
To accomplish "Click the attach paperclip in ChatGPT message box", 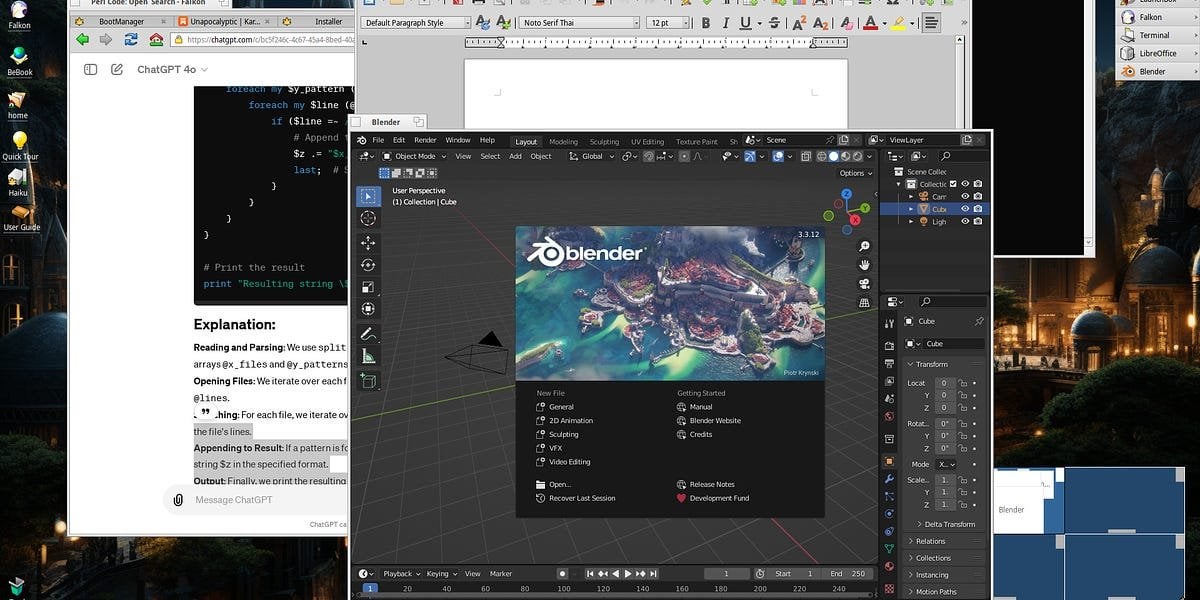I will pyautogui.click(x=177, y=499).
